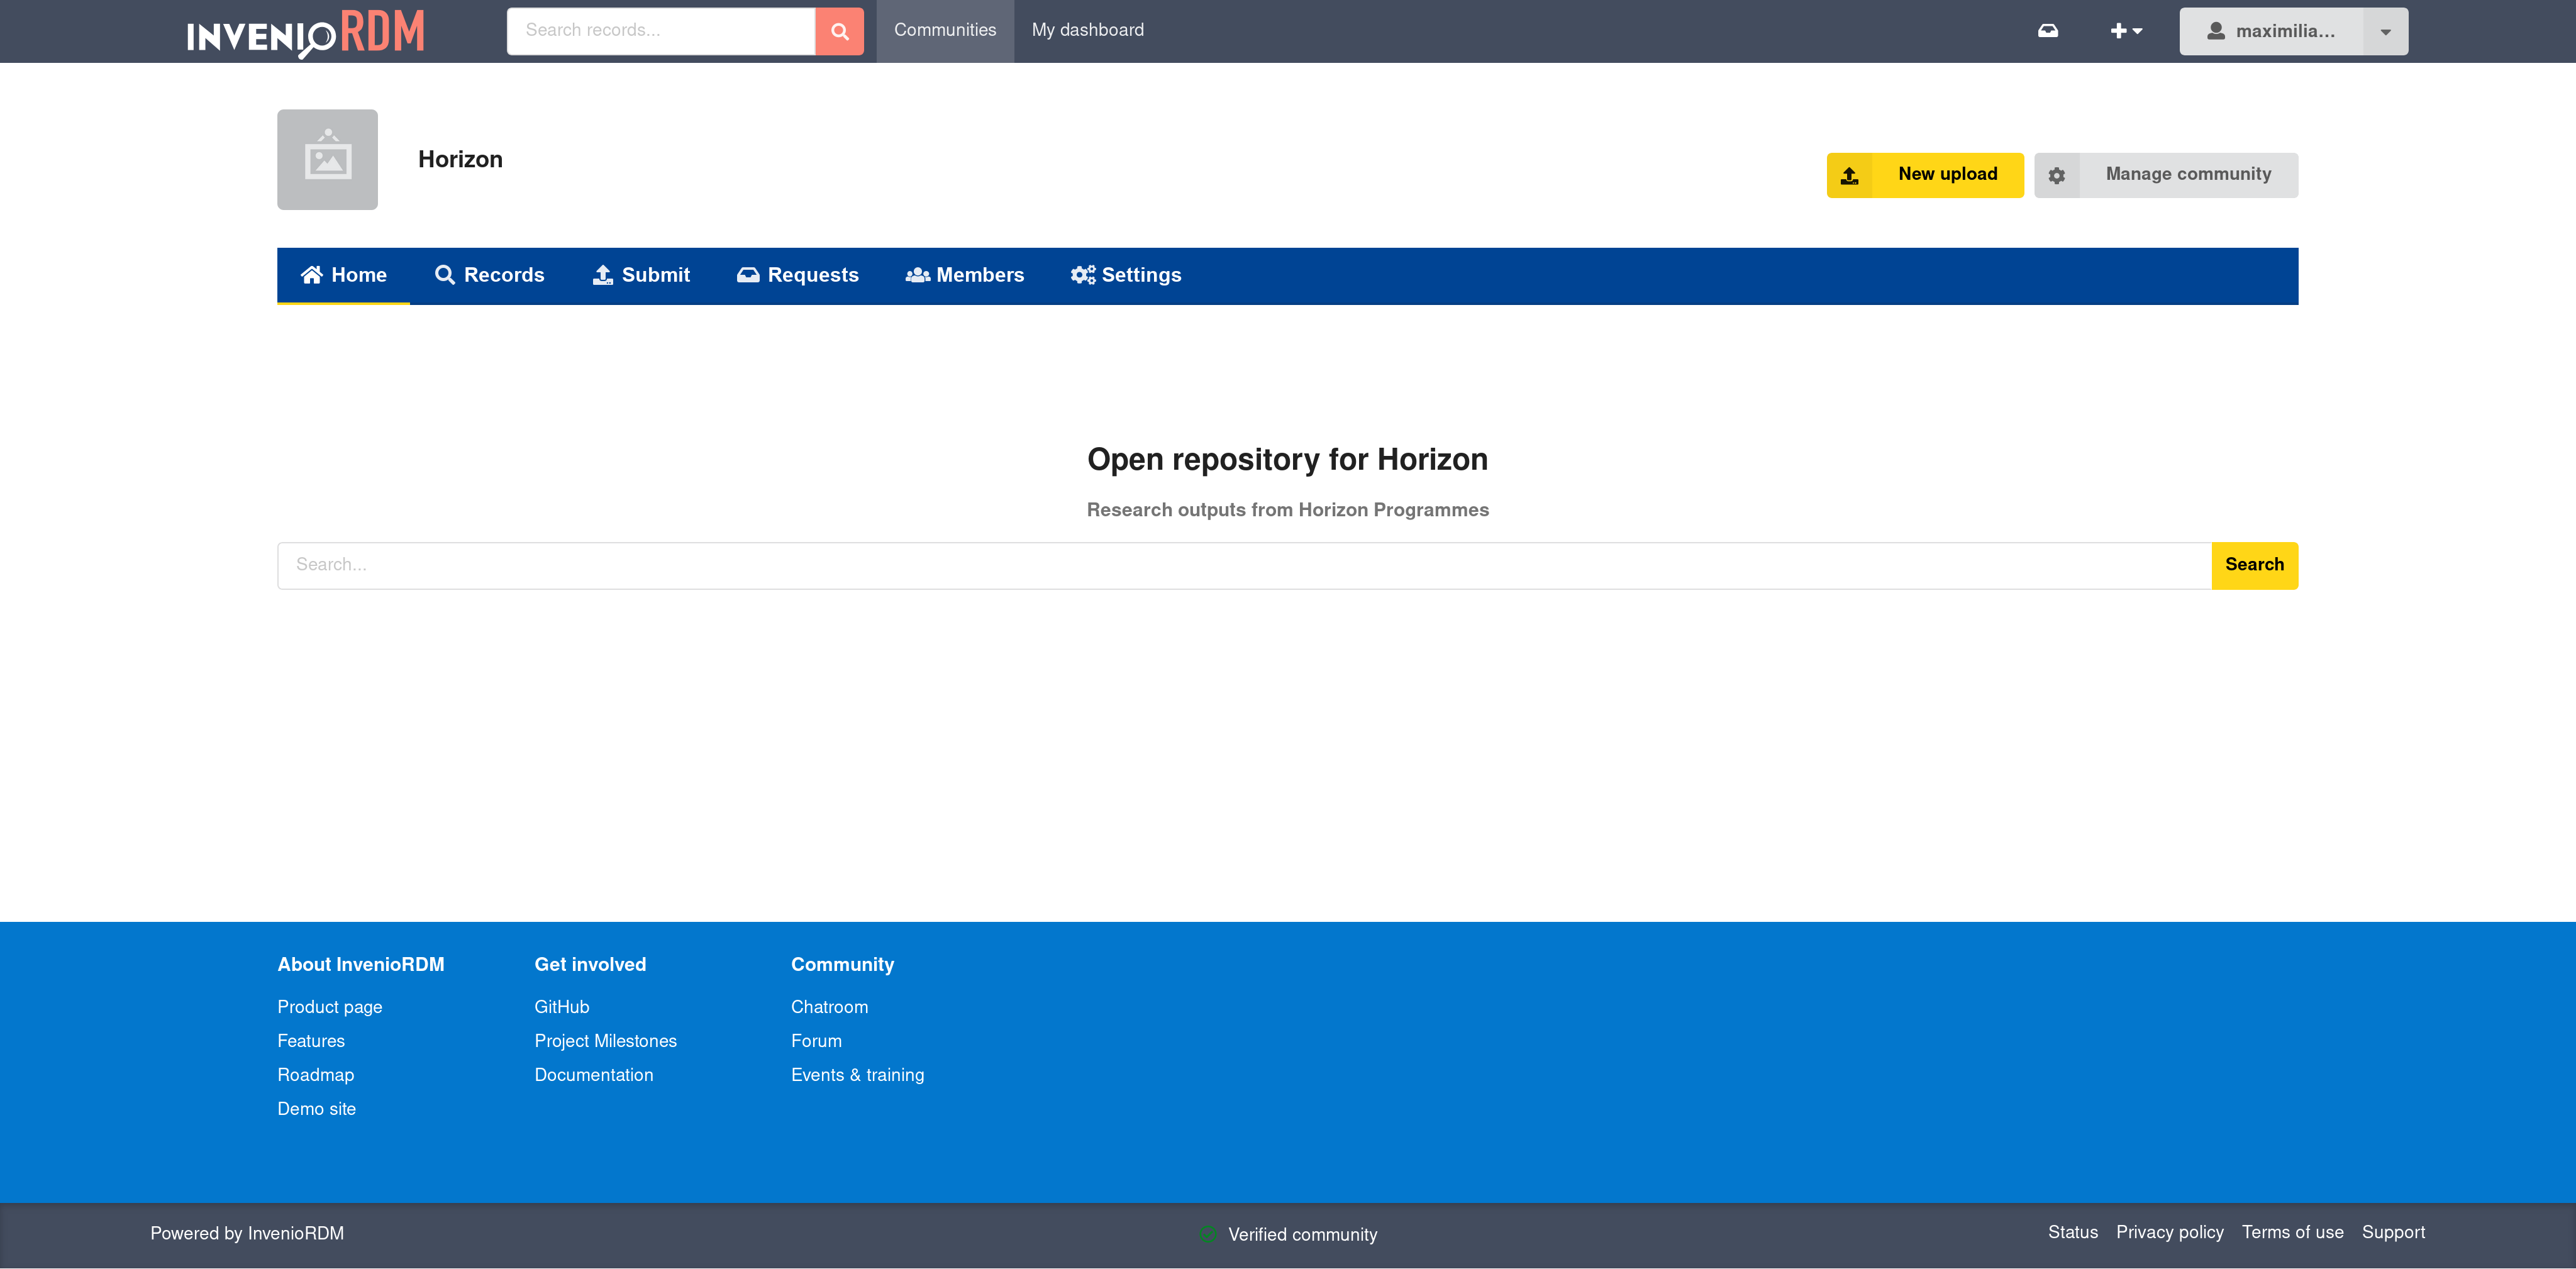Click the Get involved footer heading

(x=590, y=965)
